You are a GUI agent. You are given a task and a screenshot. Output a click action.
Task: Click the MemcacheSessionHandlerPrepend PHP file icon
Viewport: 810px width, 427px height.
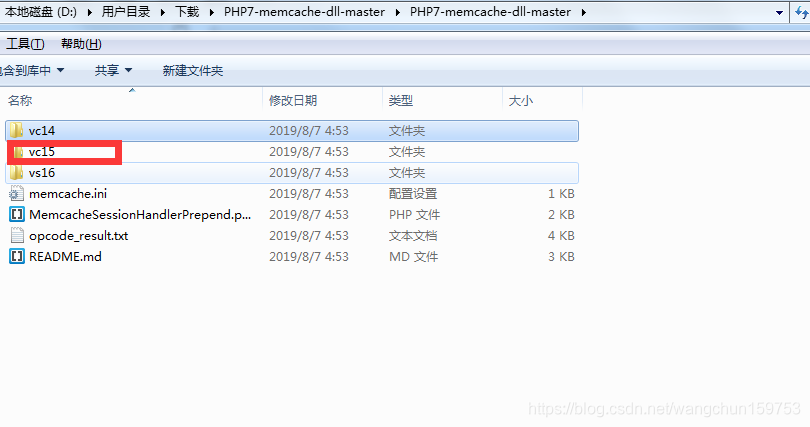click(x=17, y=215)
